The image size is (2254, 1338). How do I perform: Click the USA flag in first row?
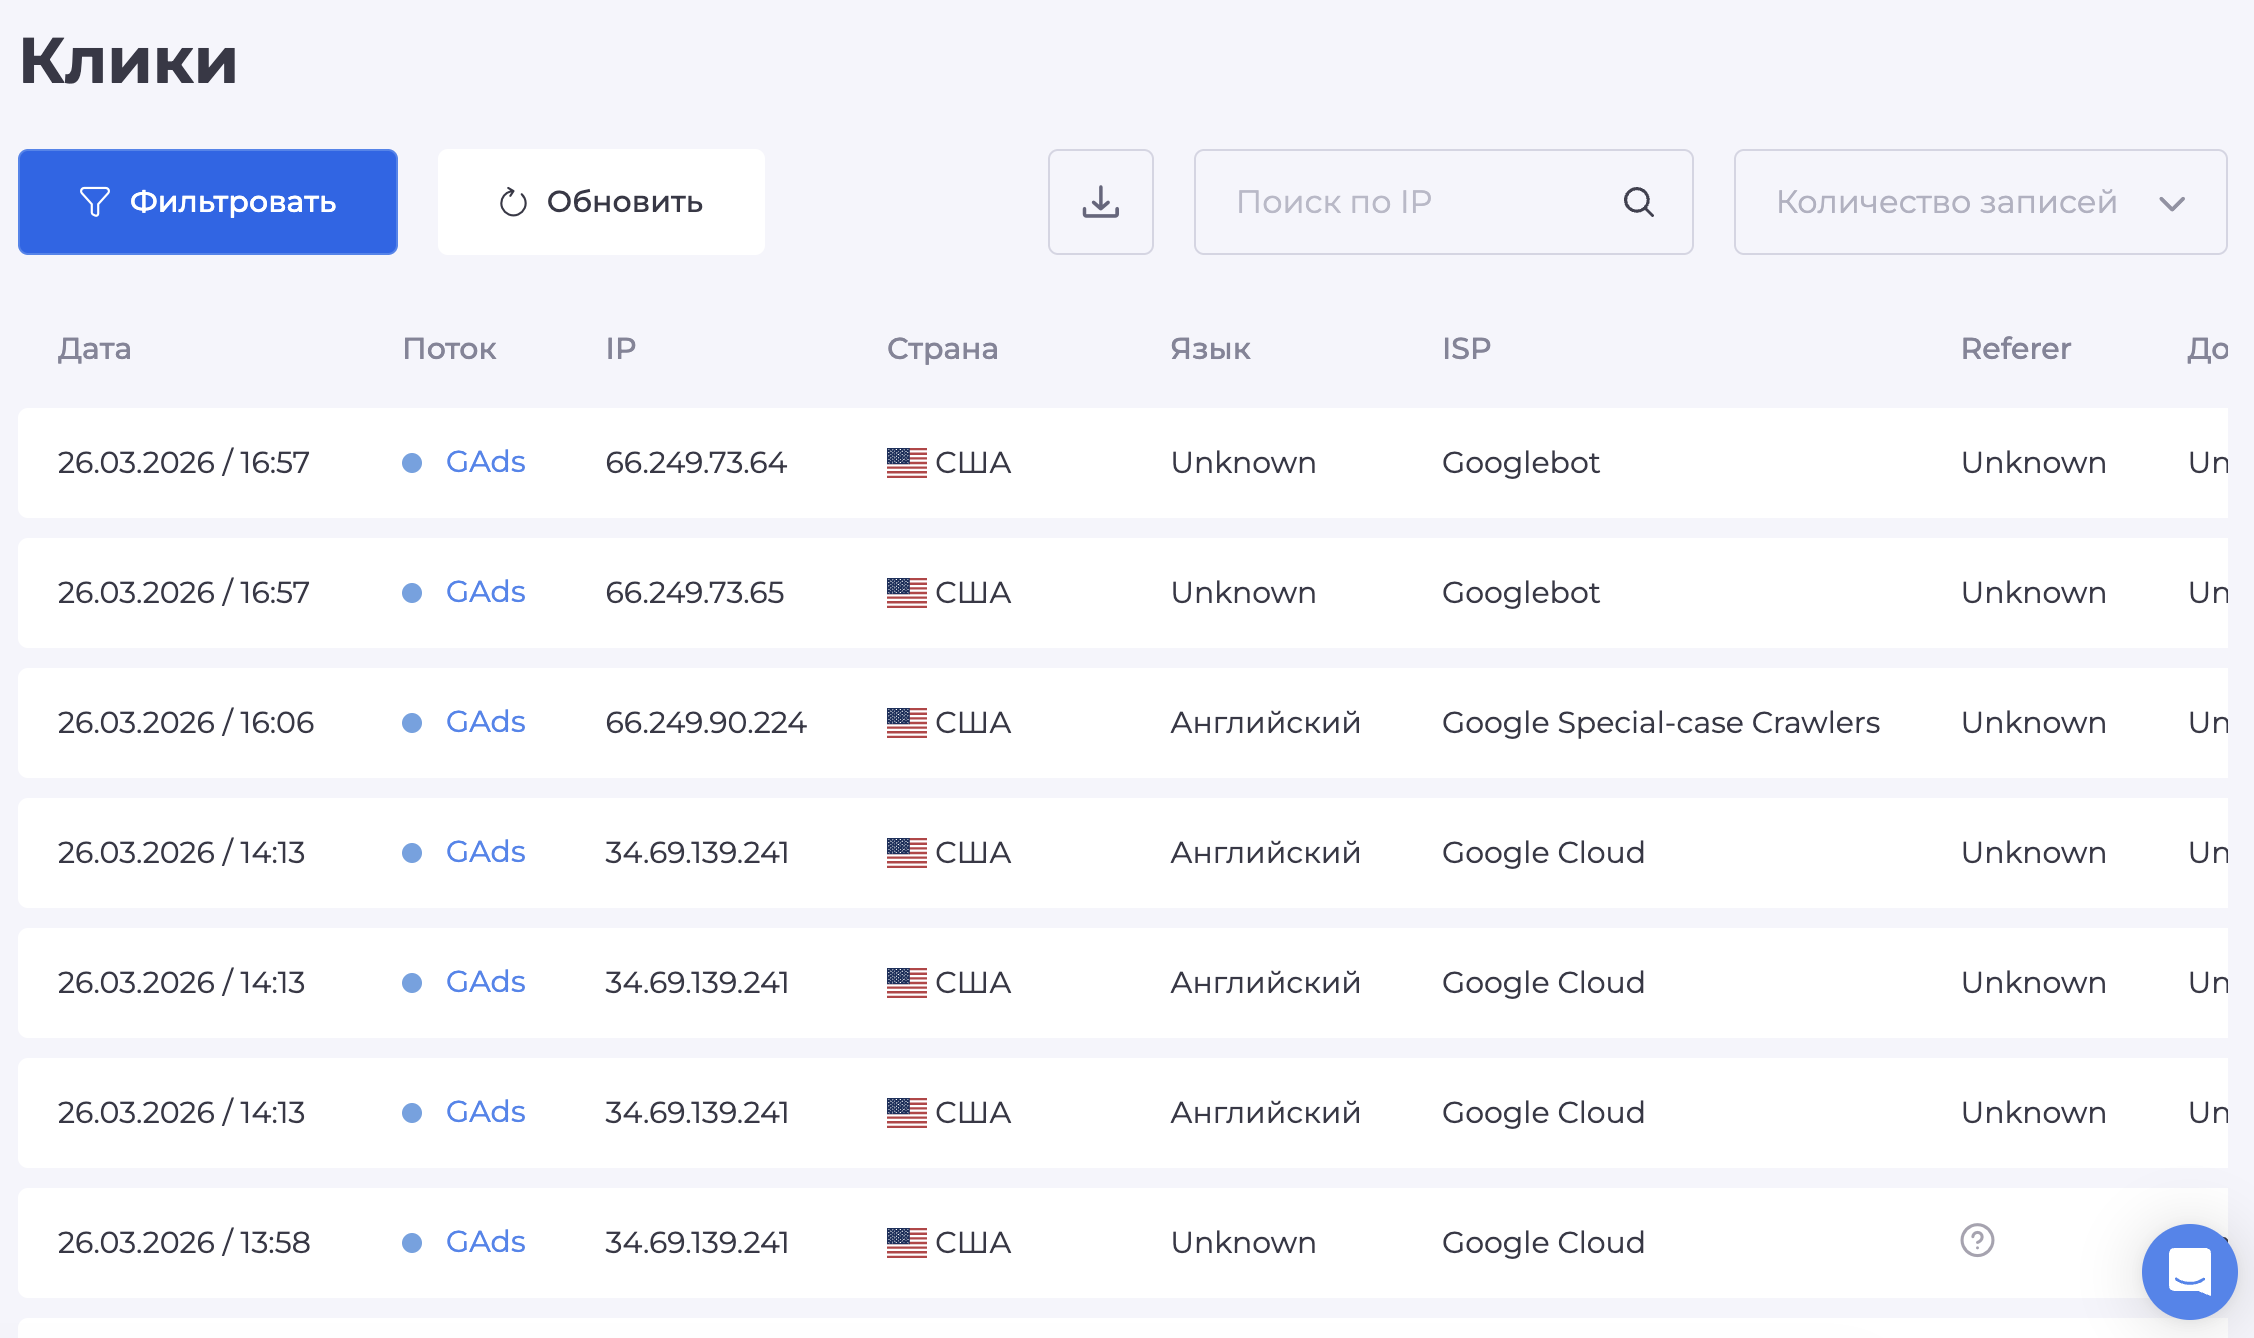pos(906,462)
